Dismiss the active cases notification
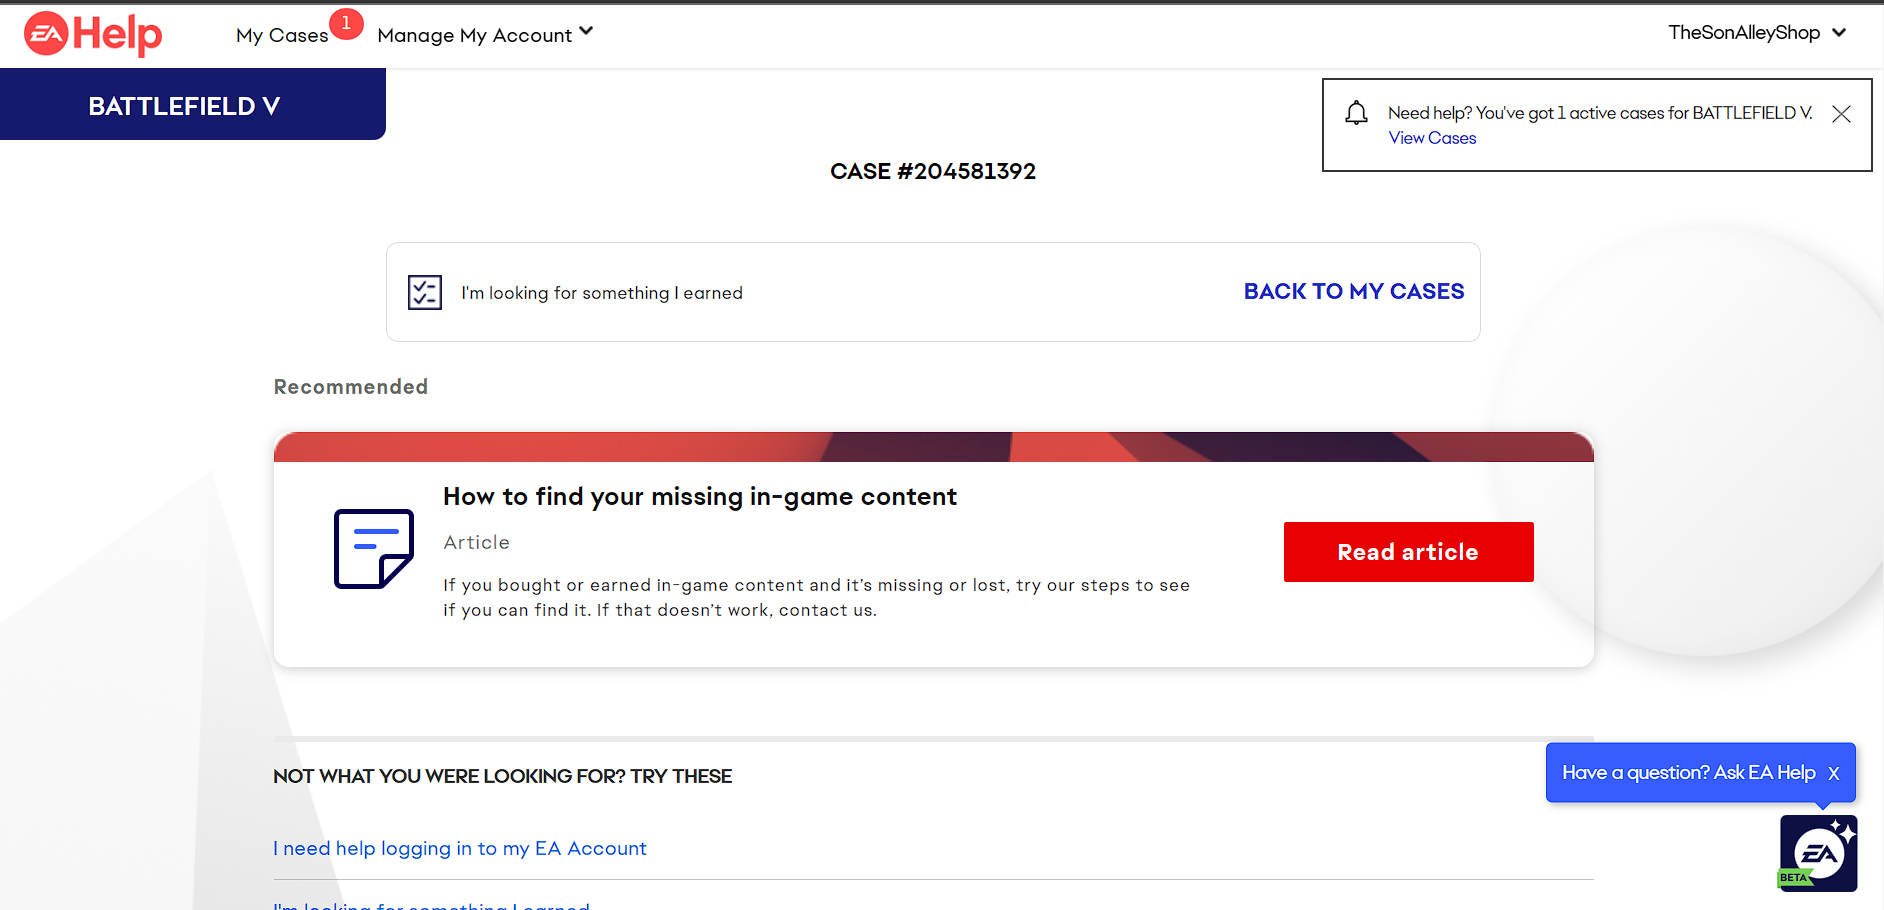Viewport: 1884px width, 910px height. point(1841,114)
